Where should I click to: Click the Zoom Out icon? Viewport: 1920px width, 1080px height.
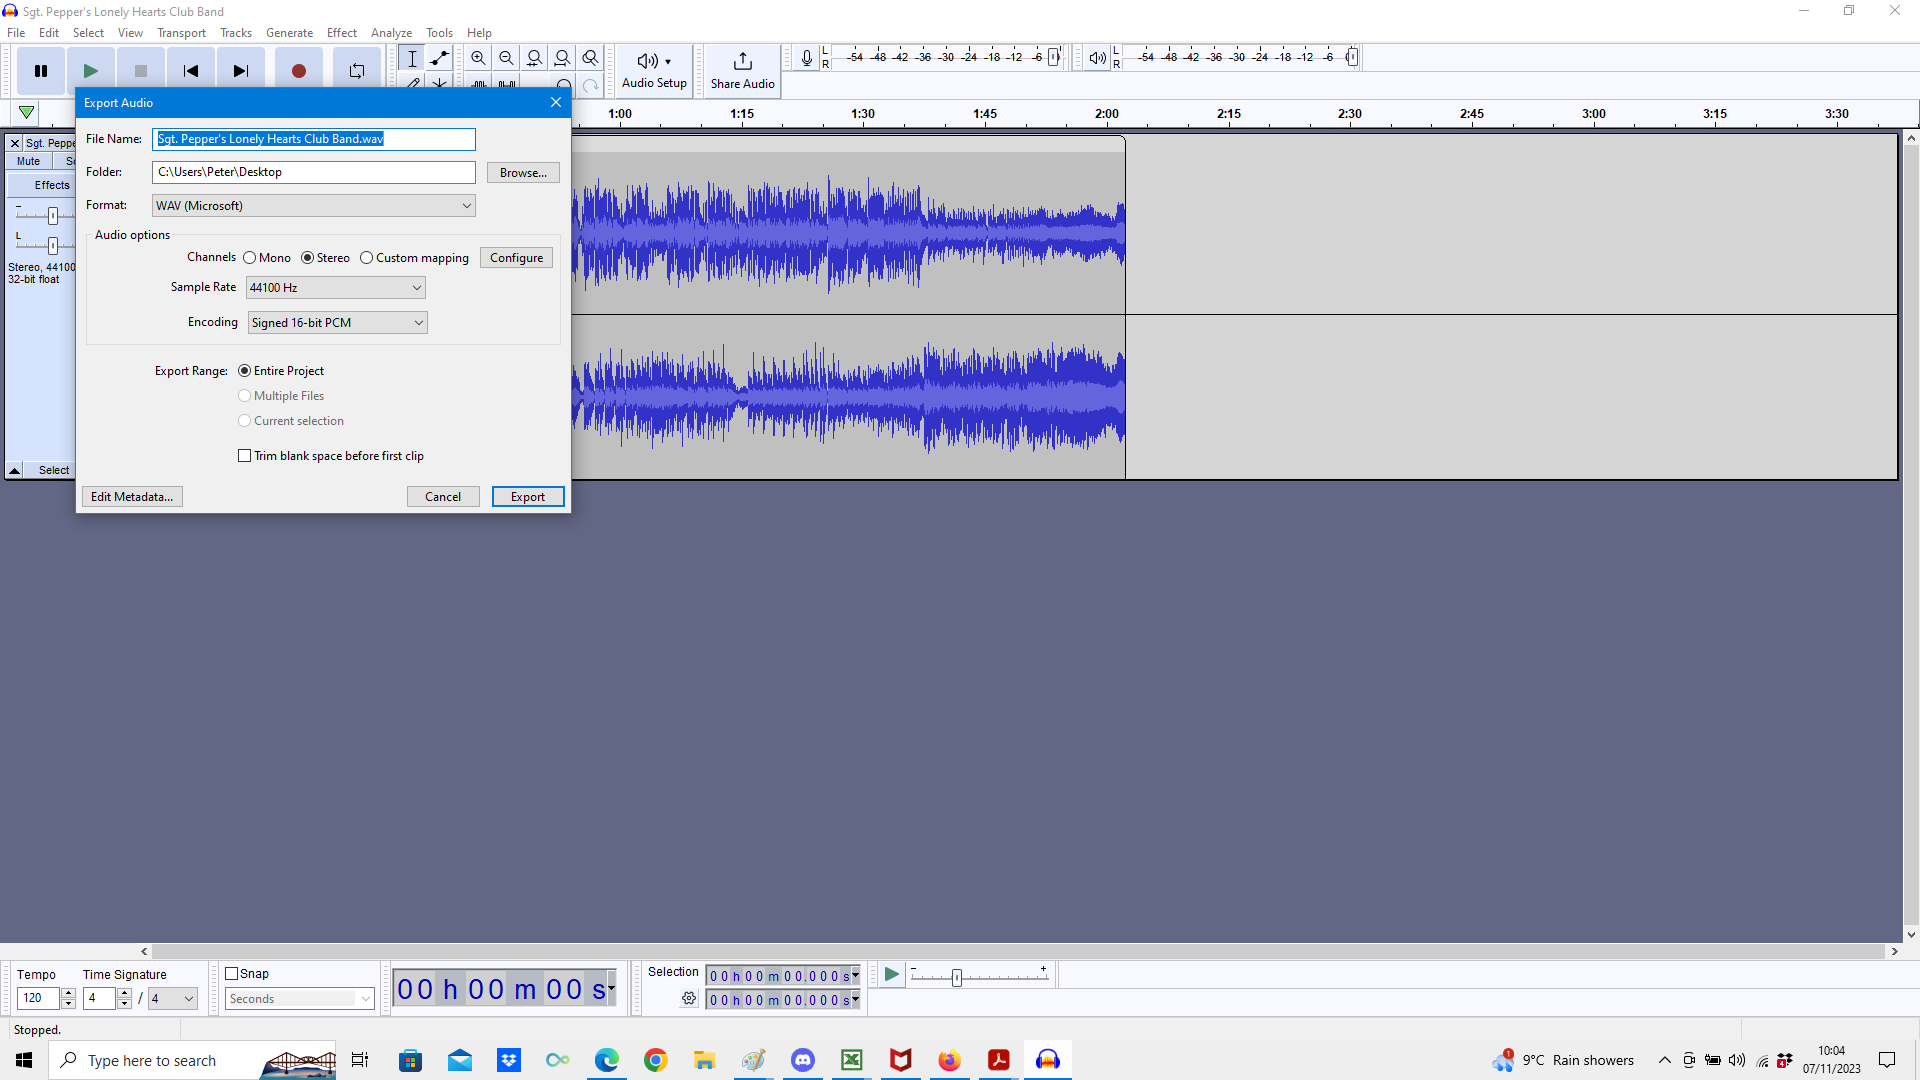[506, 58]
